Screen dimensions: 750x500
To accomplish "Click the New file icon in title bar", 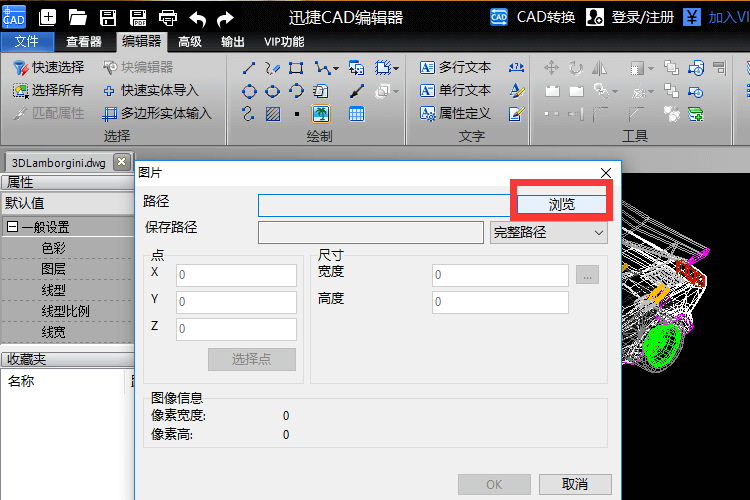I will coord(47,18).
